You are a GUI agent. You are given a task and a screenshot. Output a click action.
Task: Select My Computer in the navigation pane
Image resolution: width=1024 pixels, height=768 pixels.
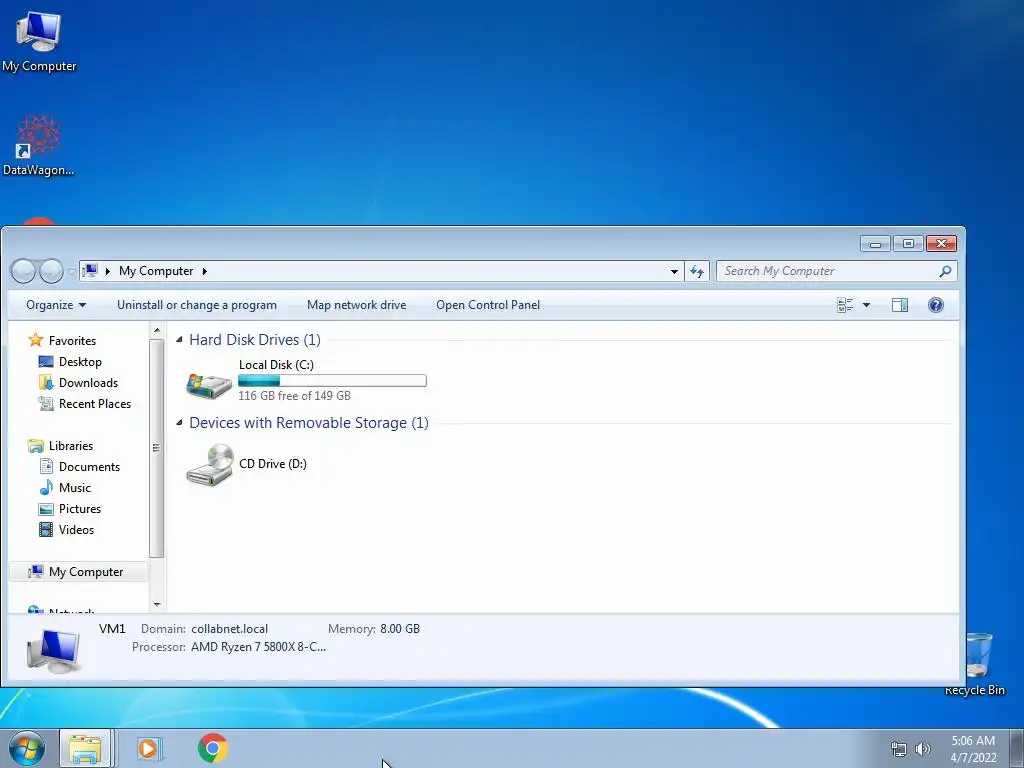(x=78, y=571)
